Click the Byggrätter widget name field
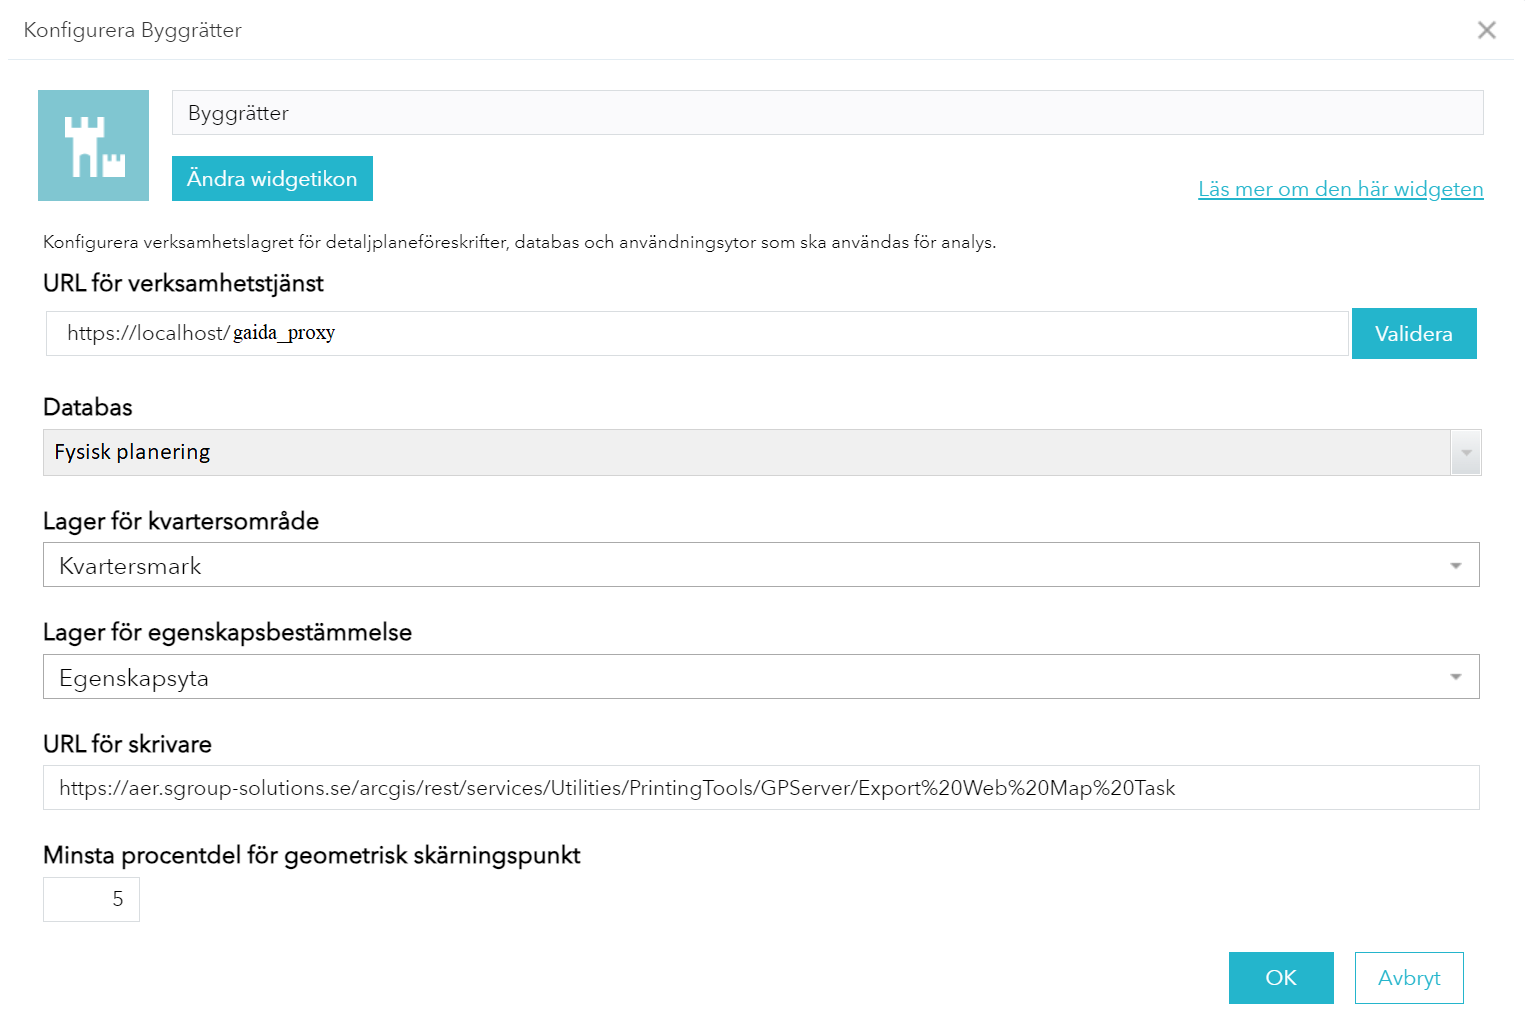1525x1022 pixels. click(827, 113)
